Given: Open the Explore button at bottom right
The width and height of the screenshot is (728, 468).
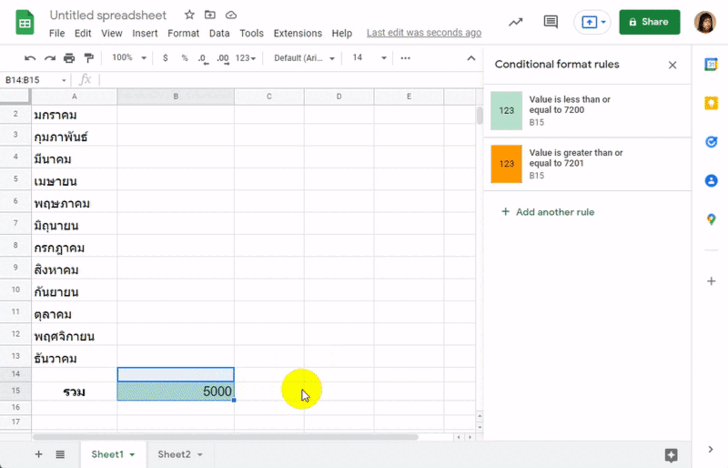Looking at the screenshot, I should pos(671,455).
